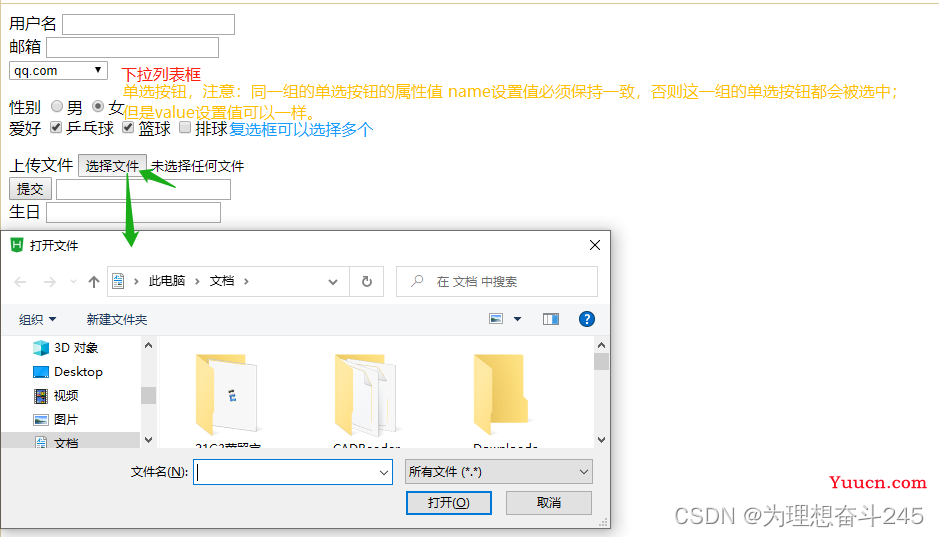Refresh the folder view
The width and height of the screenshot is (939, 537).
pyautogui.click(x=366, y=281)
